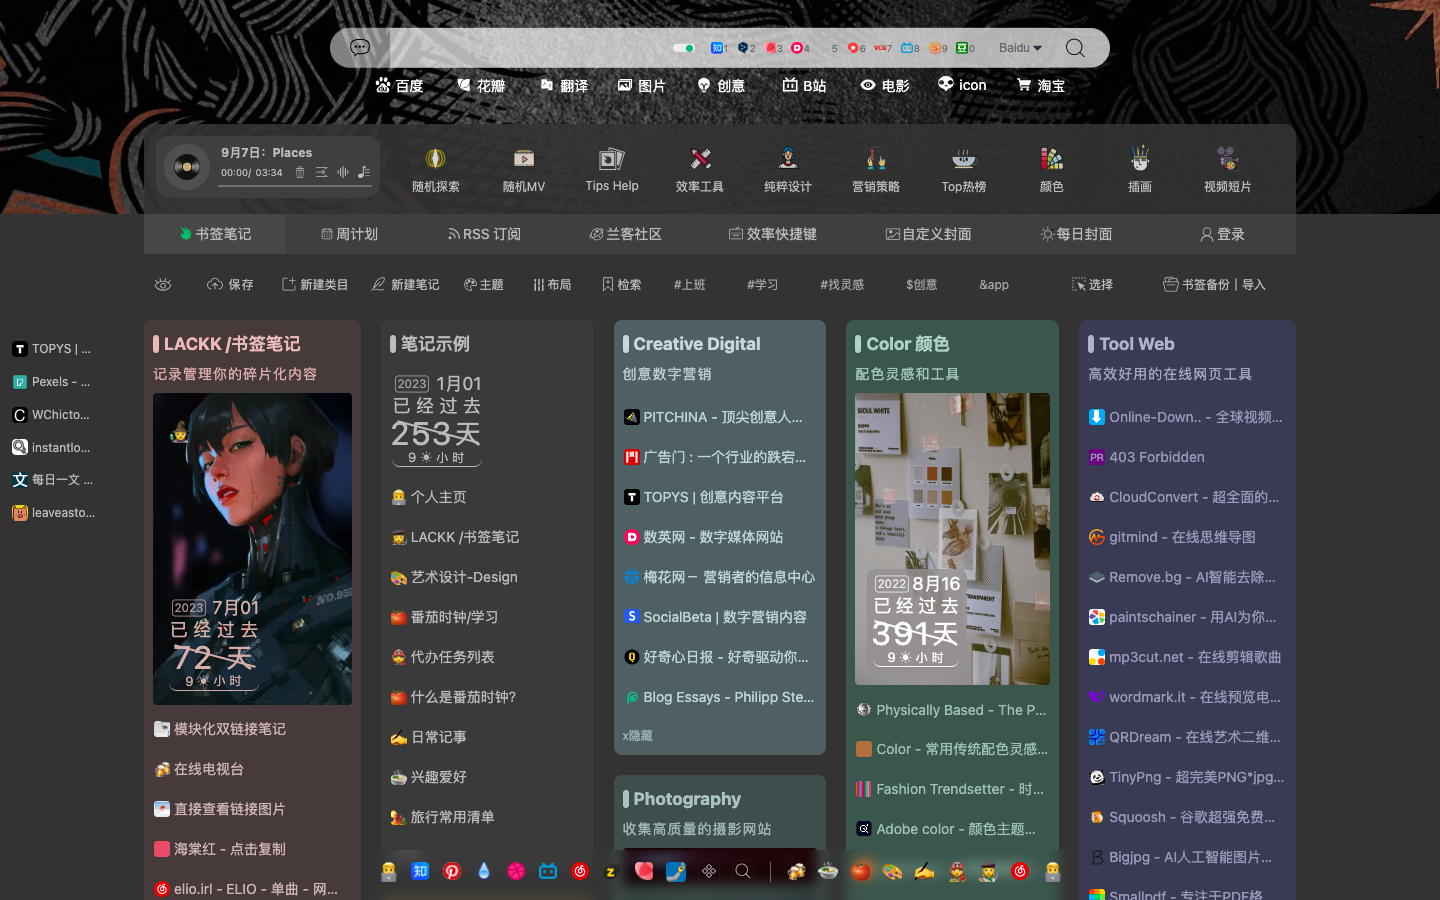Viewport: 1440px width, 900px height.
Task: Switch to 兰客社区 tab
Action: [x=626, y=234]
